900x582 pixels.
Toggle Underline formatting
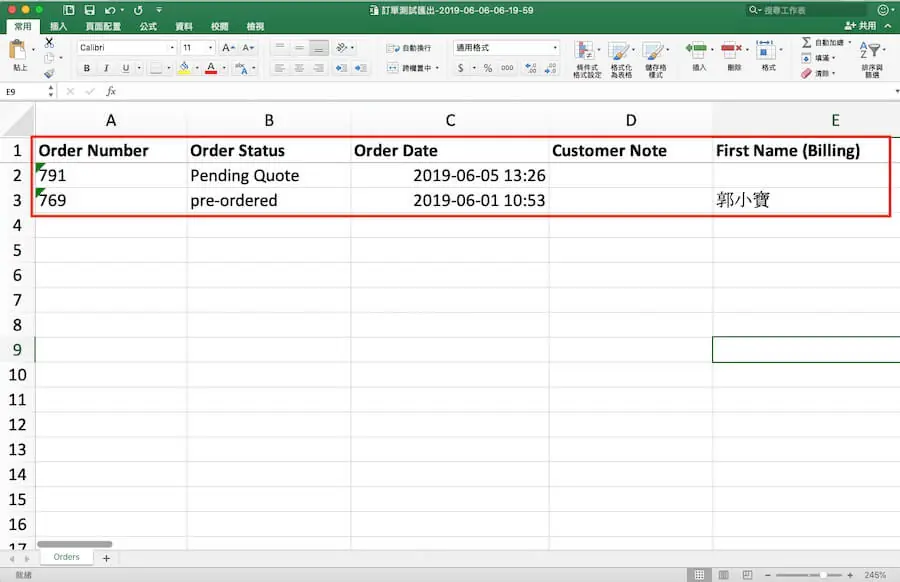coord(126,68)
